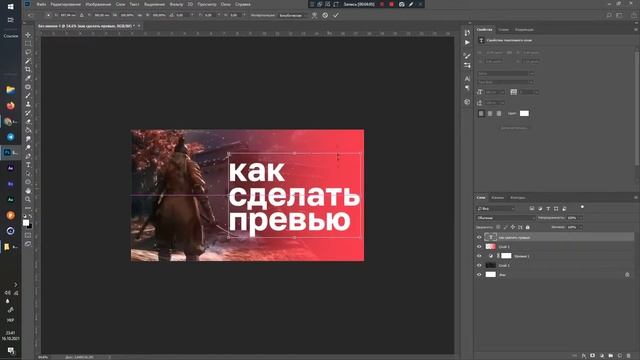Delete layer with trash icon
The width and height of the screenshot is (640, 360).
click(x=628, y=356)
